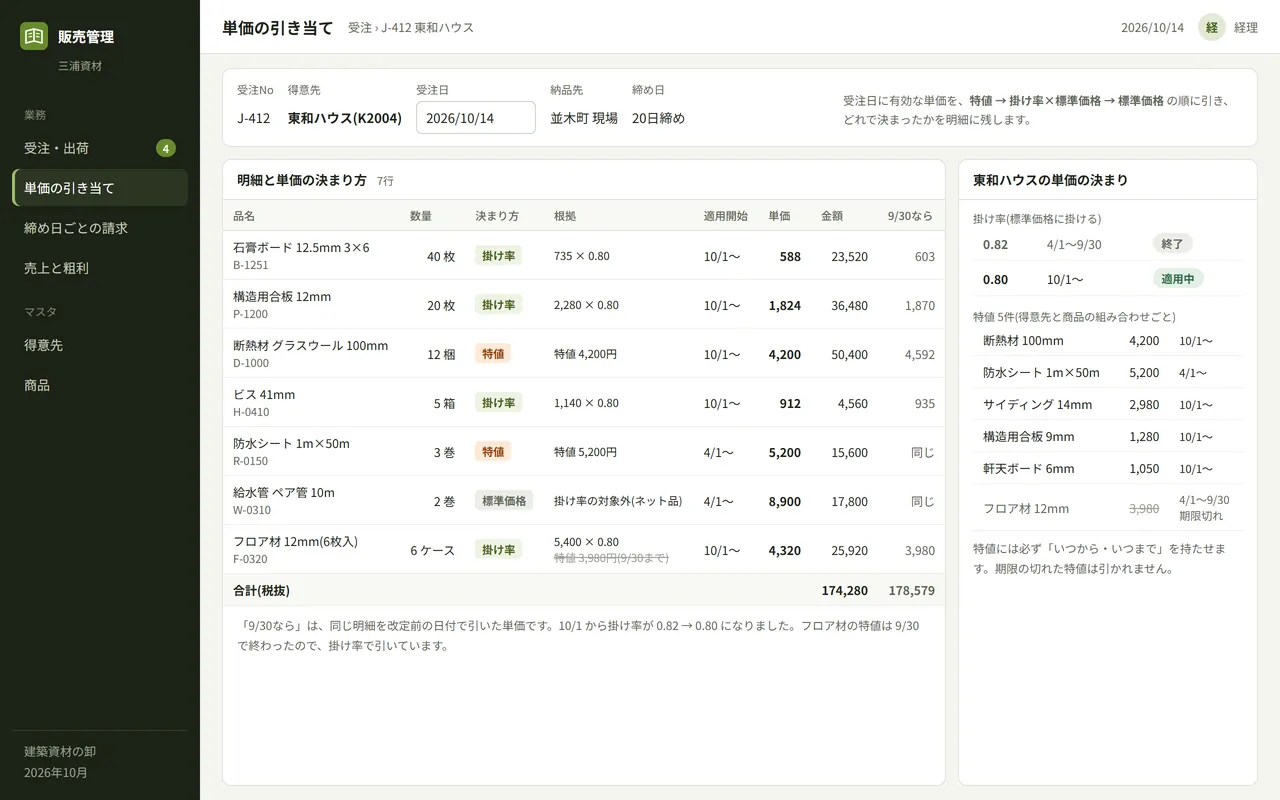
Task: Click the 掛け率 tag on the ビス row
Action: click(x=498, y=403)
